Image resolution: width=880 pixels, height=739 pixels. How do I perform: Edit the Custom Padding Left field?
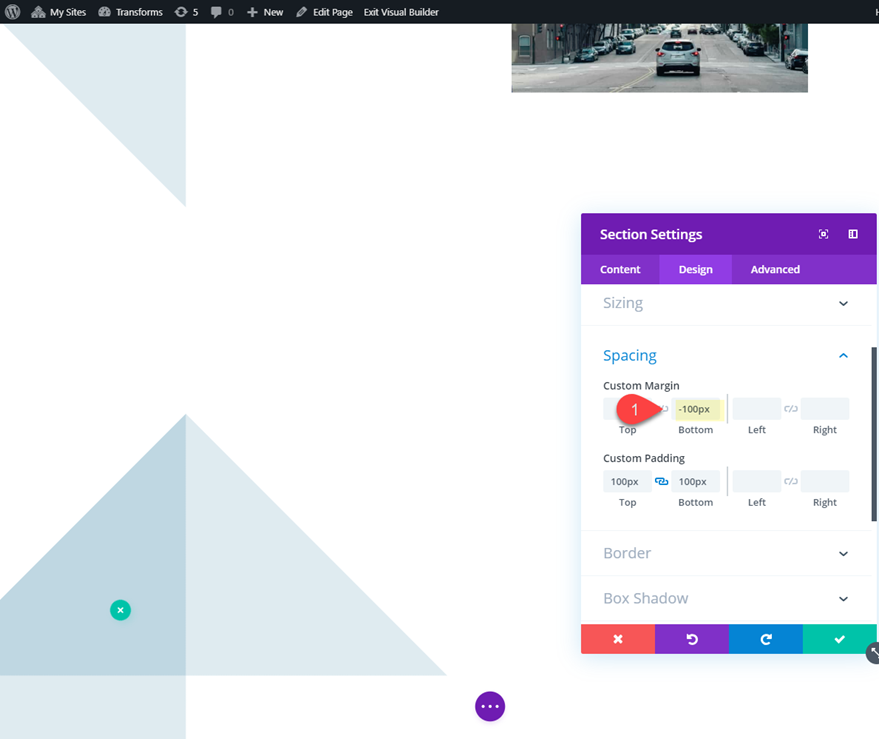[757, 481]
